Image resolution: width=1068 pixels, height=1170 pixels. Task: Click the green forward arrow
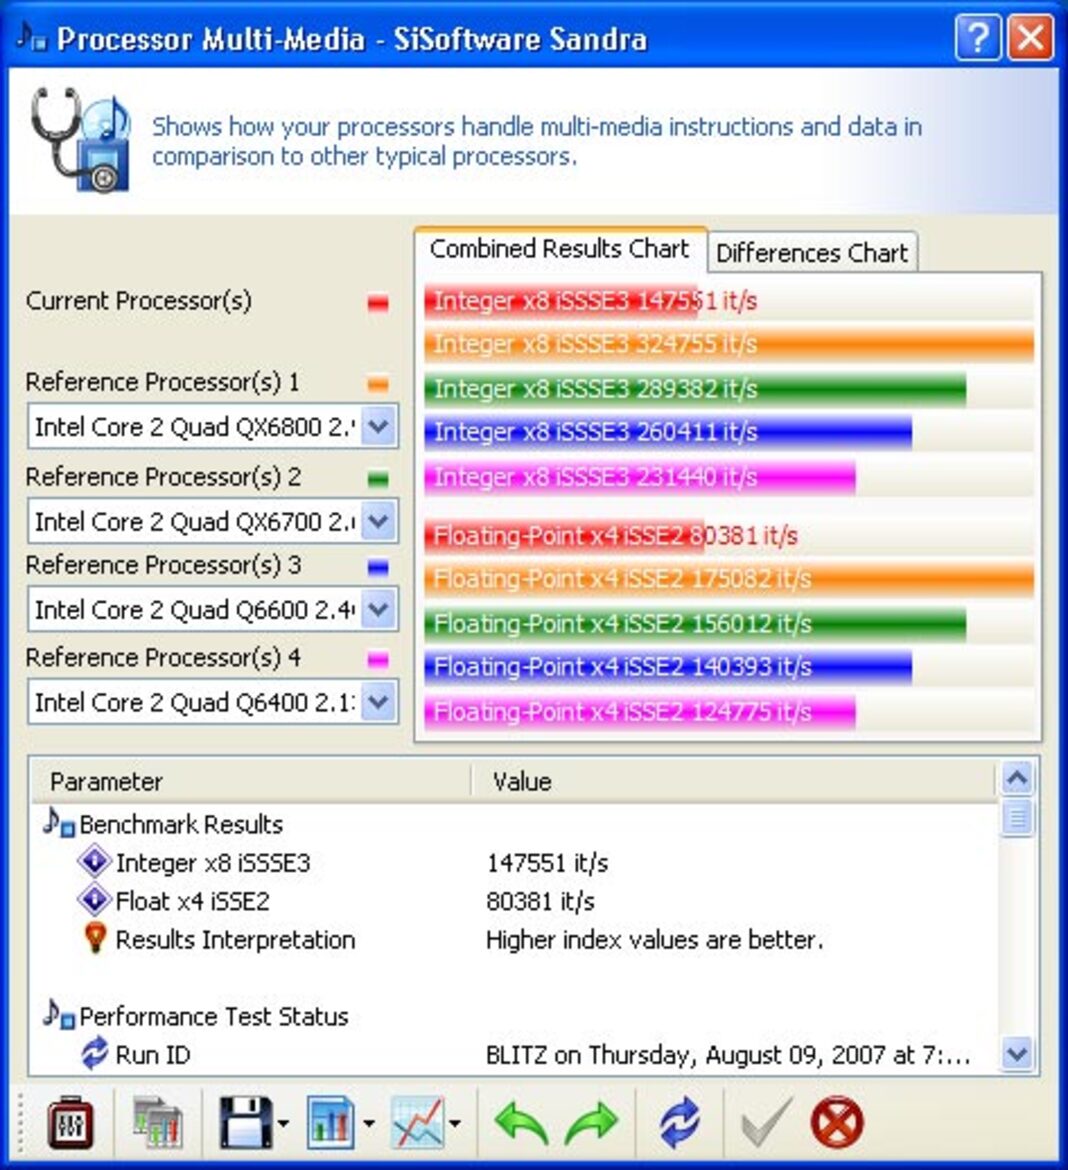[x=592, y=1123]
